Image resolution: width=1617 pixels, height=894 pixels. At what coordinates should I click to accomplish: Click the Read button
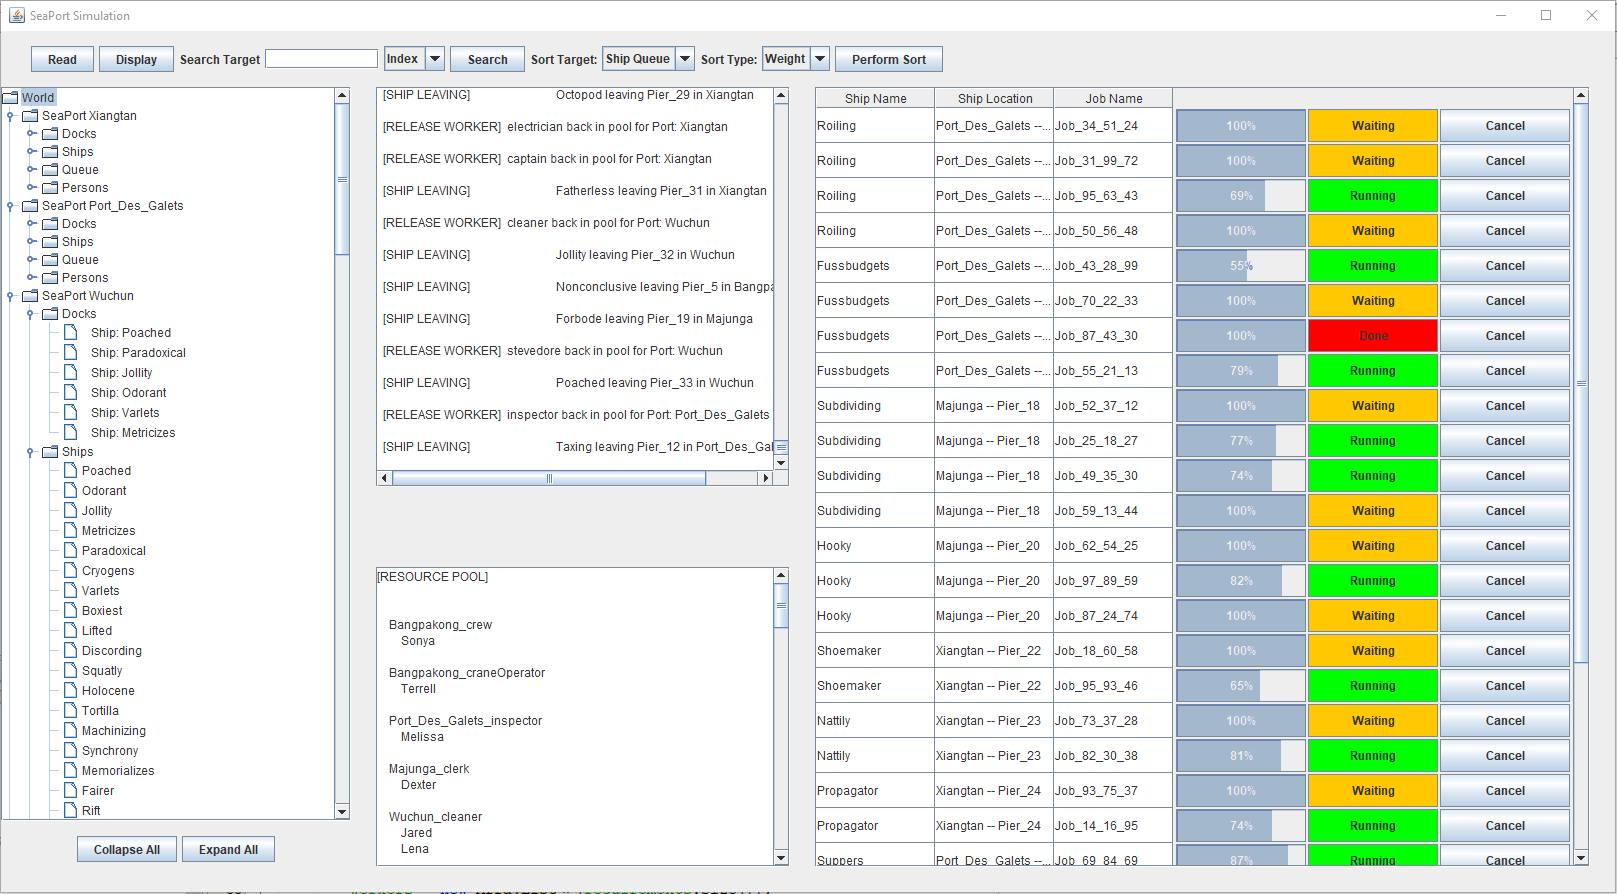coord(62,59)
